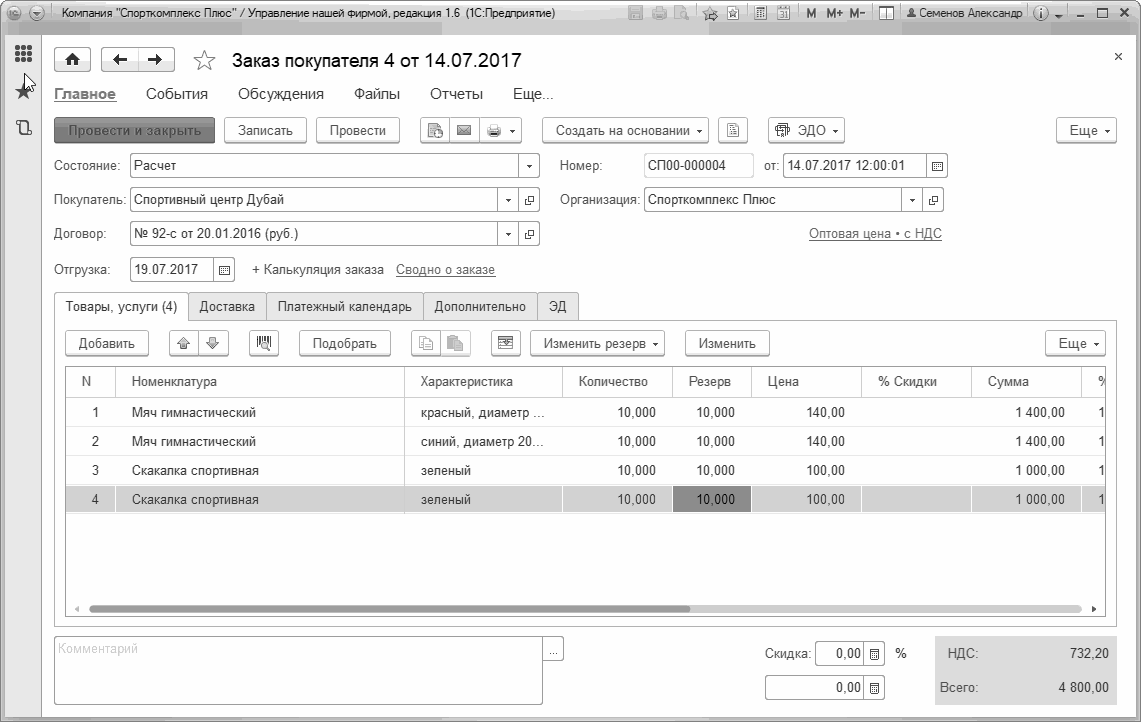
Task: Click the Номер field СП00-000004
Action: [x=699, y=166]
